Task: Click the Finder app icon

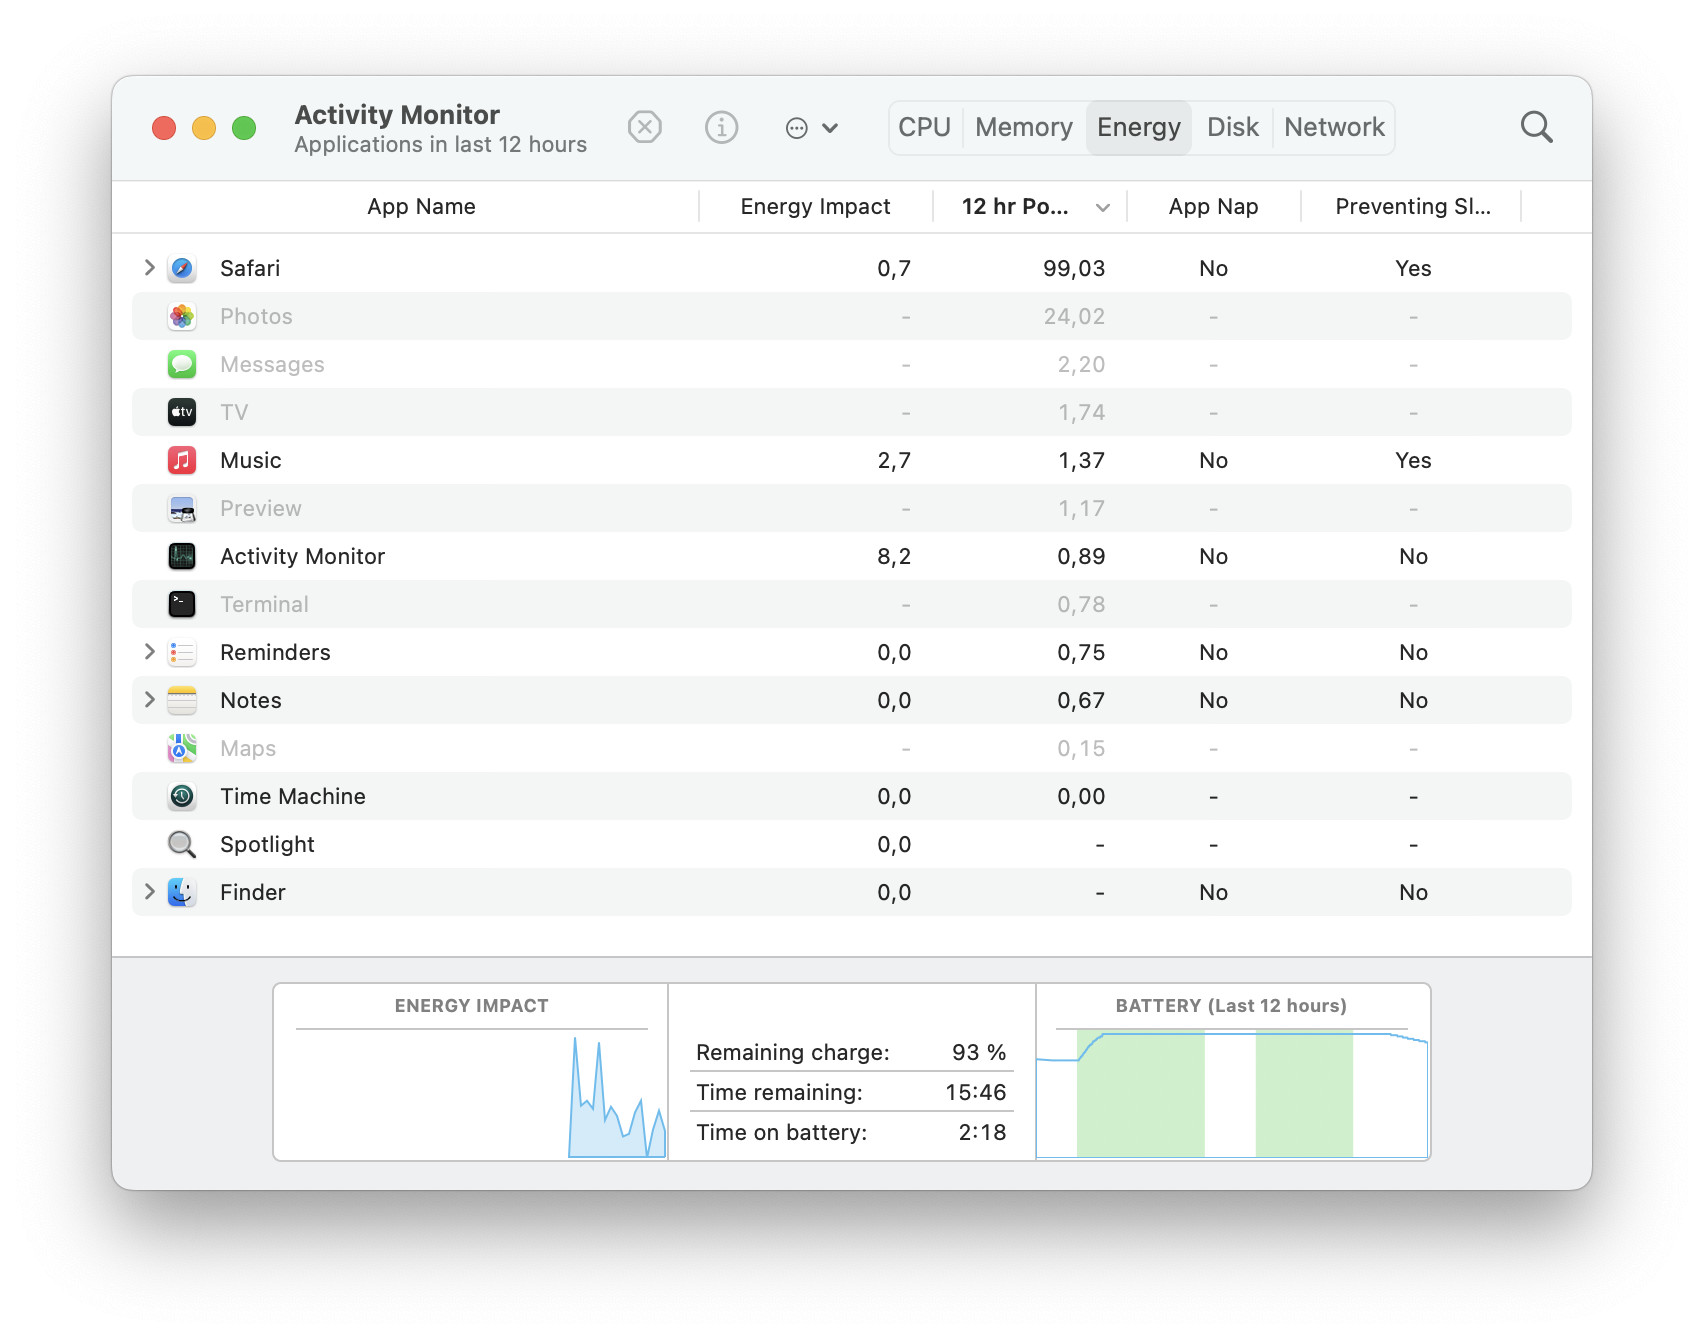Action: pyautogui.click(x=182, y=892)
